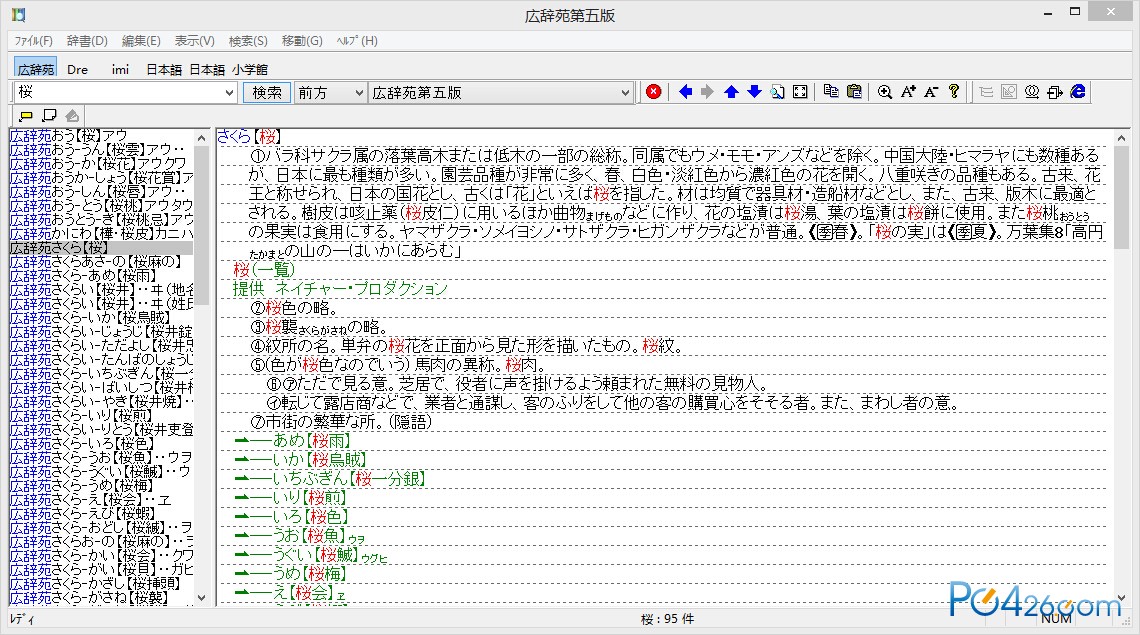The image size is (1140, 635).
Task: Jump to next entry with blue down arrow
Action: pyautogui.click(x=754, y=92)
